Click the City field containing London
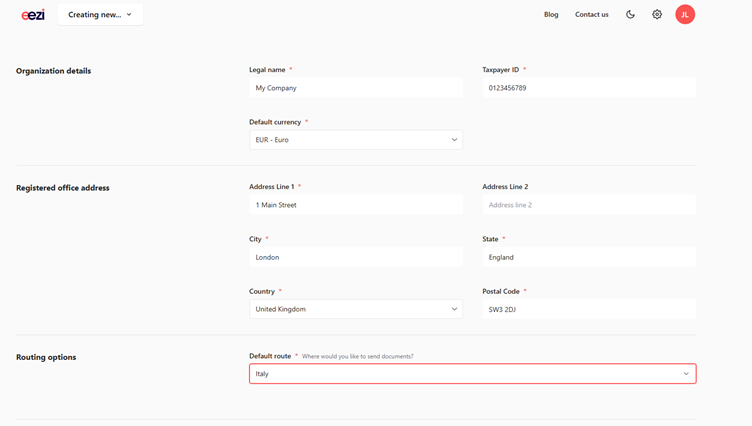The width and height of the screenshot is (752, 426). 356,257
